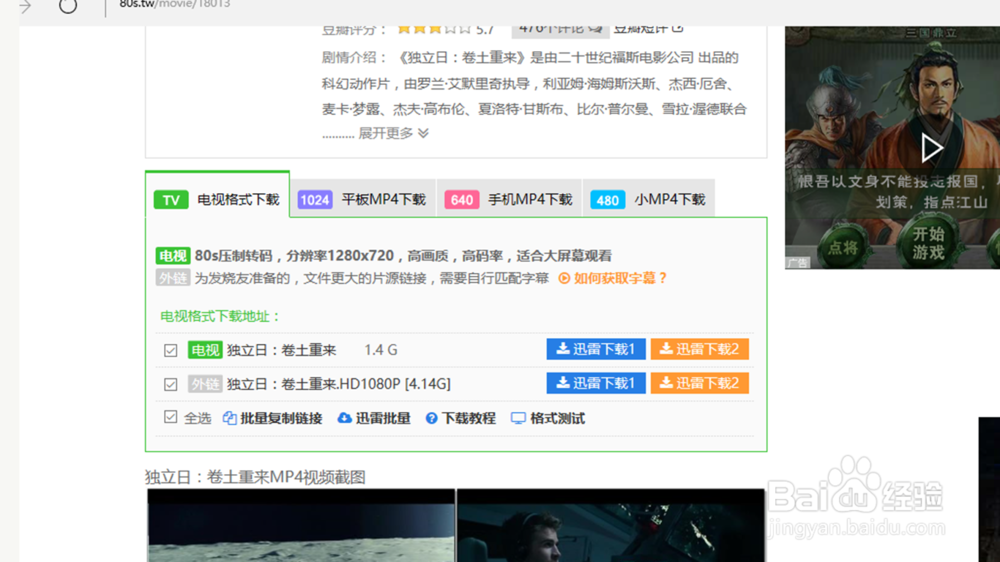The image size is (1000, 562).
Task: Open the moon-surface movie screenshot thumbnail
Action: point(301,526)
